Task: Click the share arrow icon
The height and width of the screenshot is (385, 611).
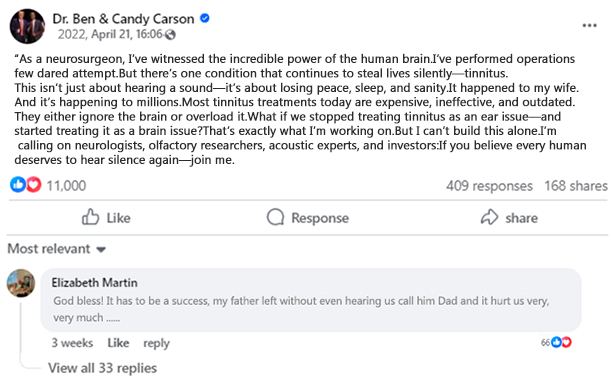Action: coord(489,217)
